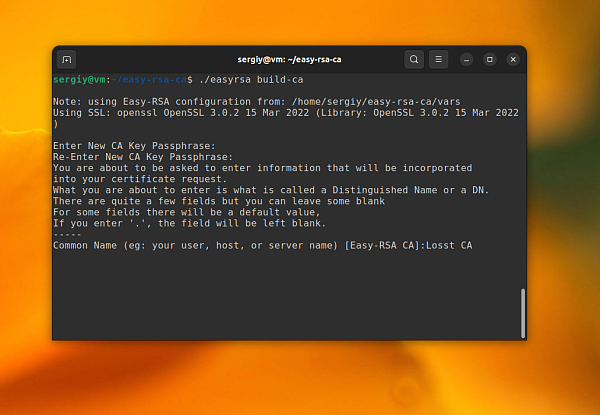This screenshot has width=600, height=415.
Task: Minimize the terminal window
Action: (468, 60)
